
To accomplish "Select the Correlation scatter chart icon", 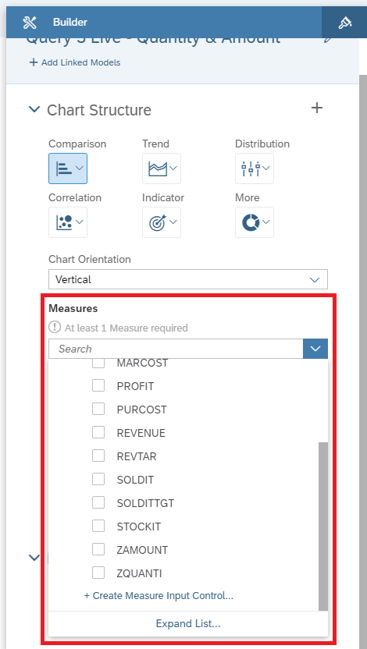I will 68,222.
